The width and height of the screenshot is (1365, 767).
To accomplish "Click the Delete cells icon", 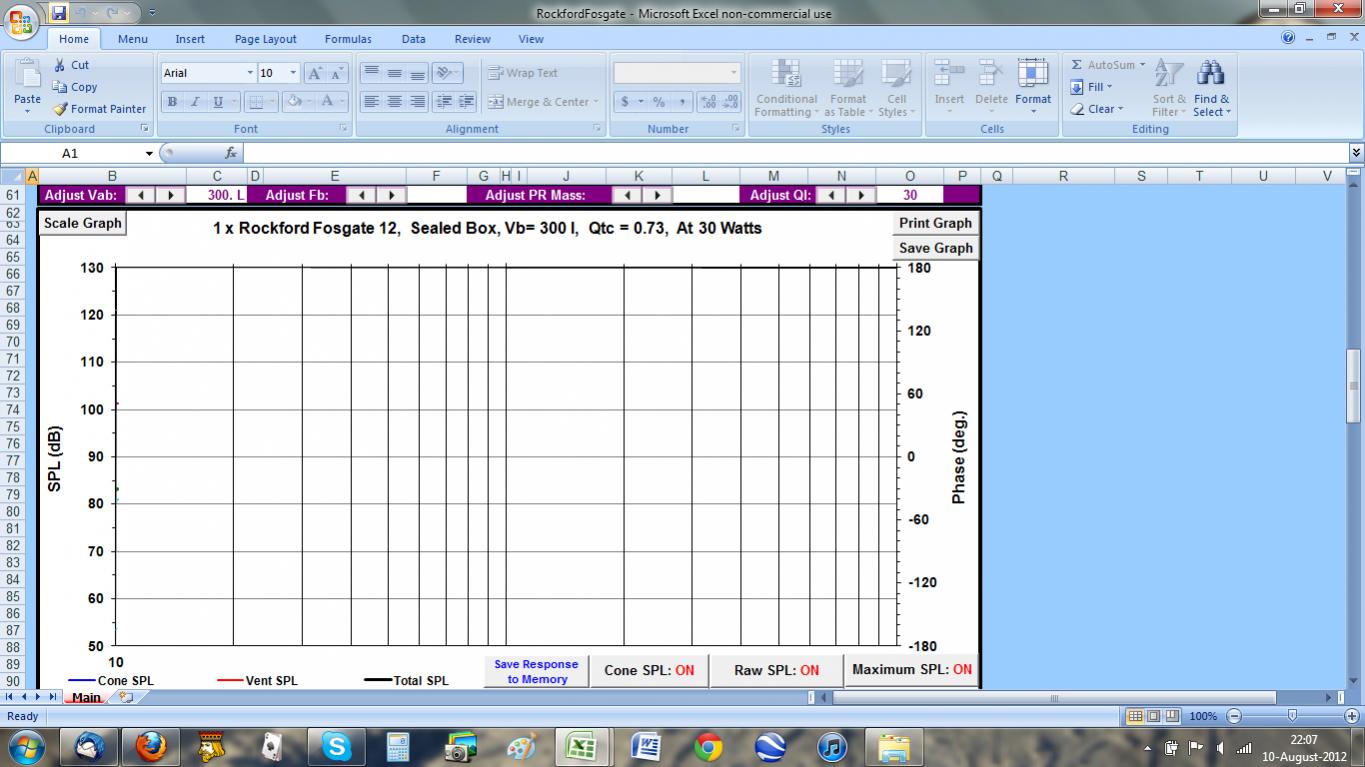I will click(x=991, y=73).
